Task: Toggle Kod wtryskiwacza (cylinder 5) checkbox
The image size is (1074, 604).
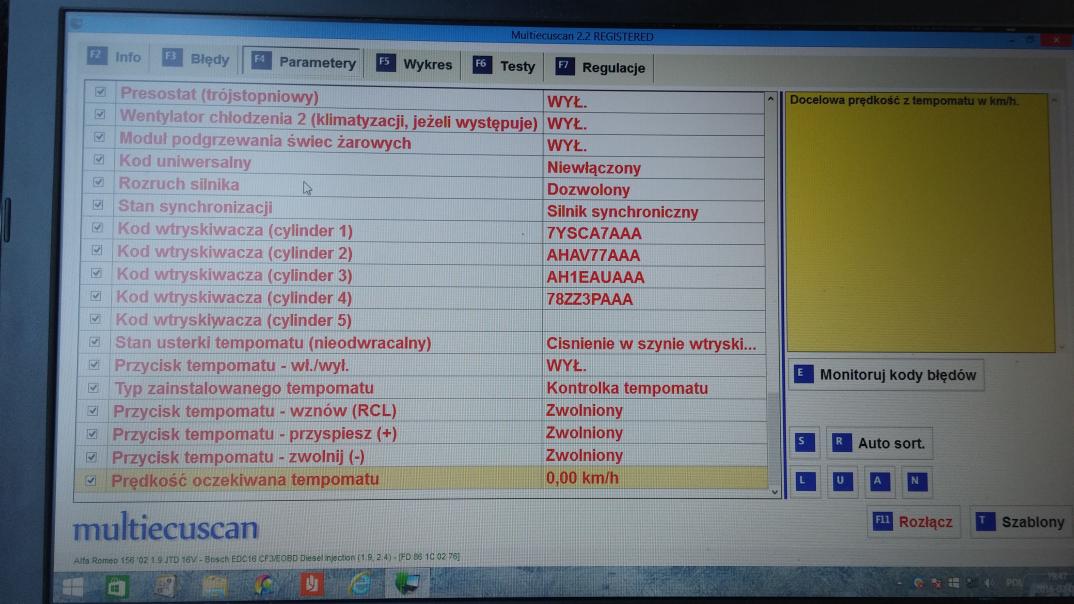Action: [95, 319]
